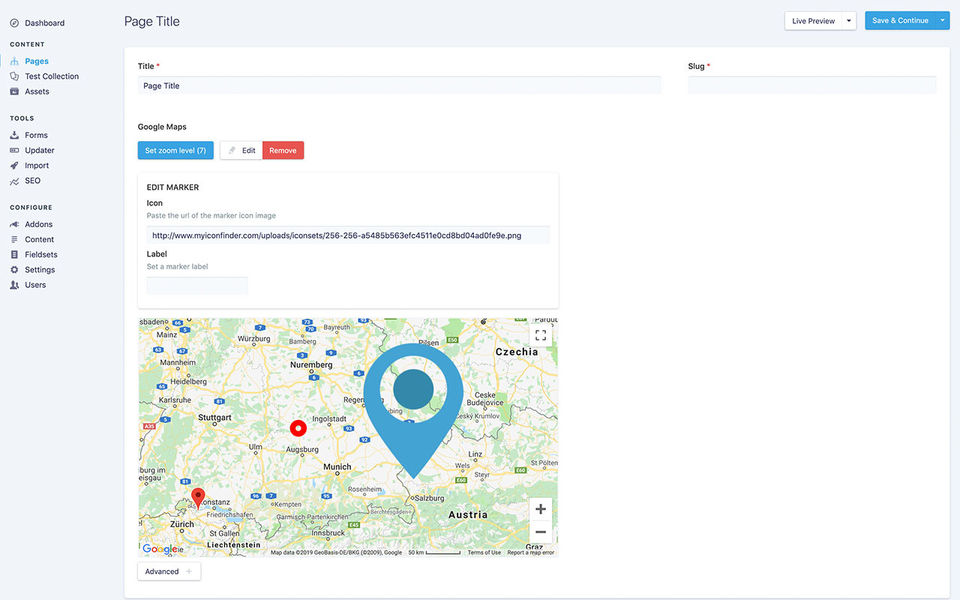This screenshot has height=600, width=960.
Task: Click into the Title input field
Action: (x=399, y=86)
